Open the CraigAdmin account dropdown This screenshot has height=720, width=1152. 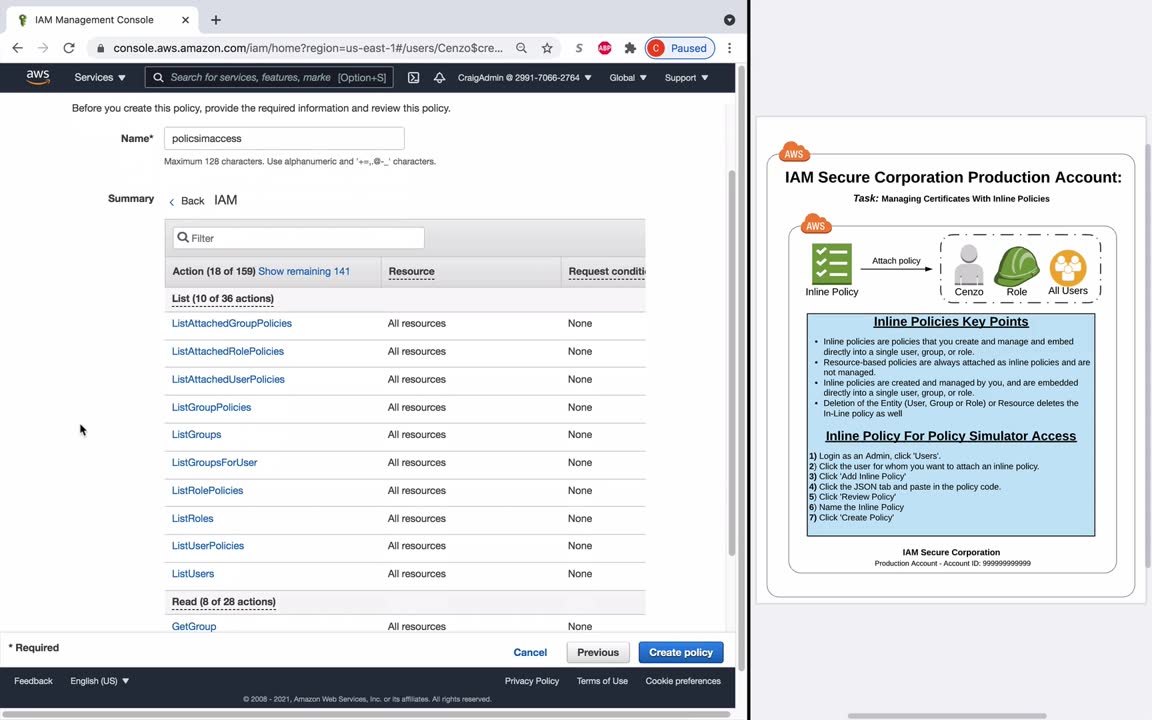click(x=525, y=77)
